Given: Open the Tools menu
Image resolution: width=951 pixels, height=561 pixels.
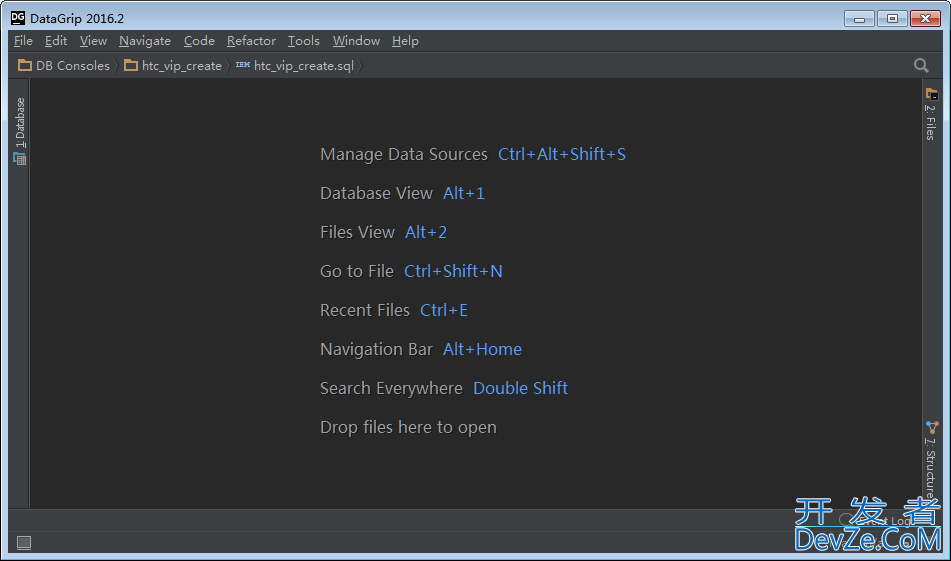Looking at the screenshot, I should (303, 41).
